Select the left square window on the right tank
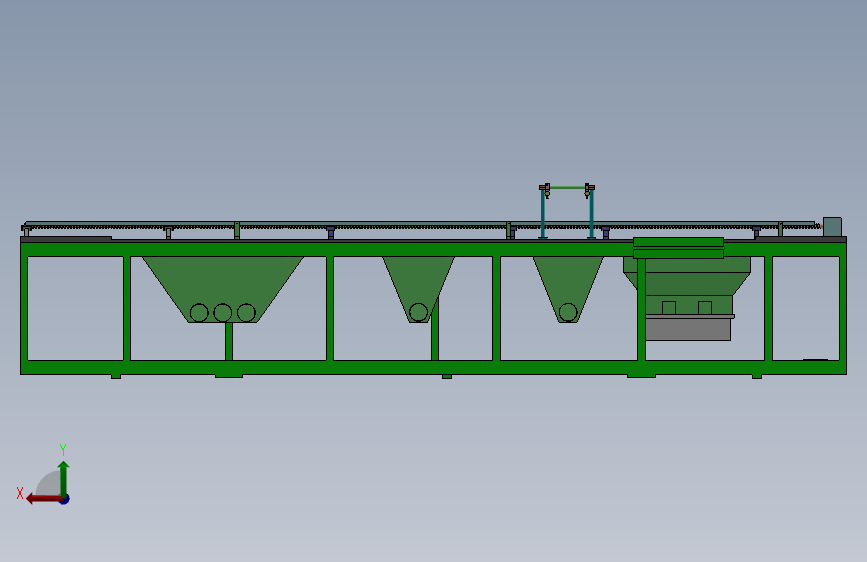Image resolution: width=867 pixels, height=562 pixels. [669, 308]
